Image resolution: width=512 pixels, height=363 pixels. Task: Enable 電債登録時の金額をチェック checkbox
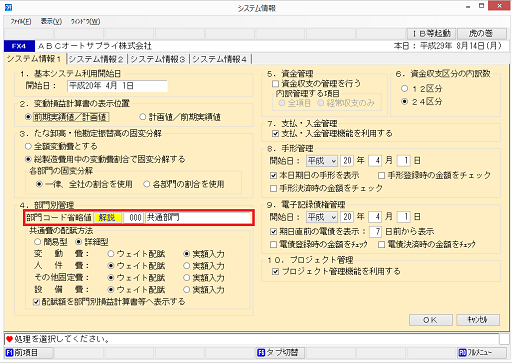[x=319, y=245]
